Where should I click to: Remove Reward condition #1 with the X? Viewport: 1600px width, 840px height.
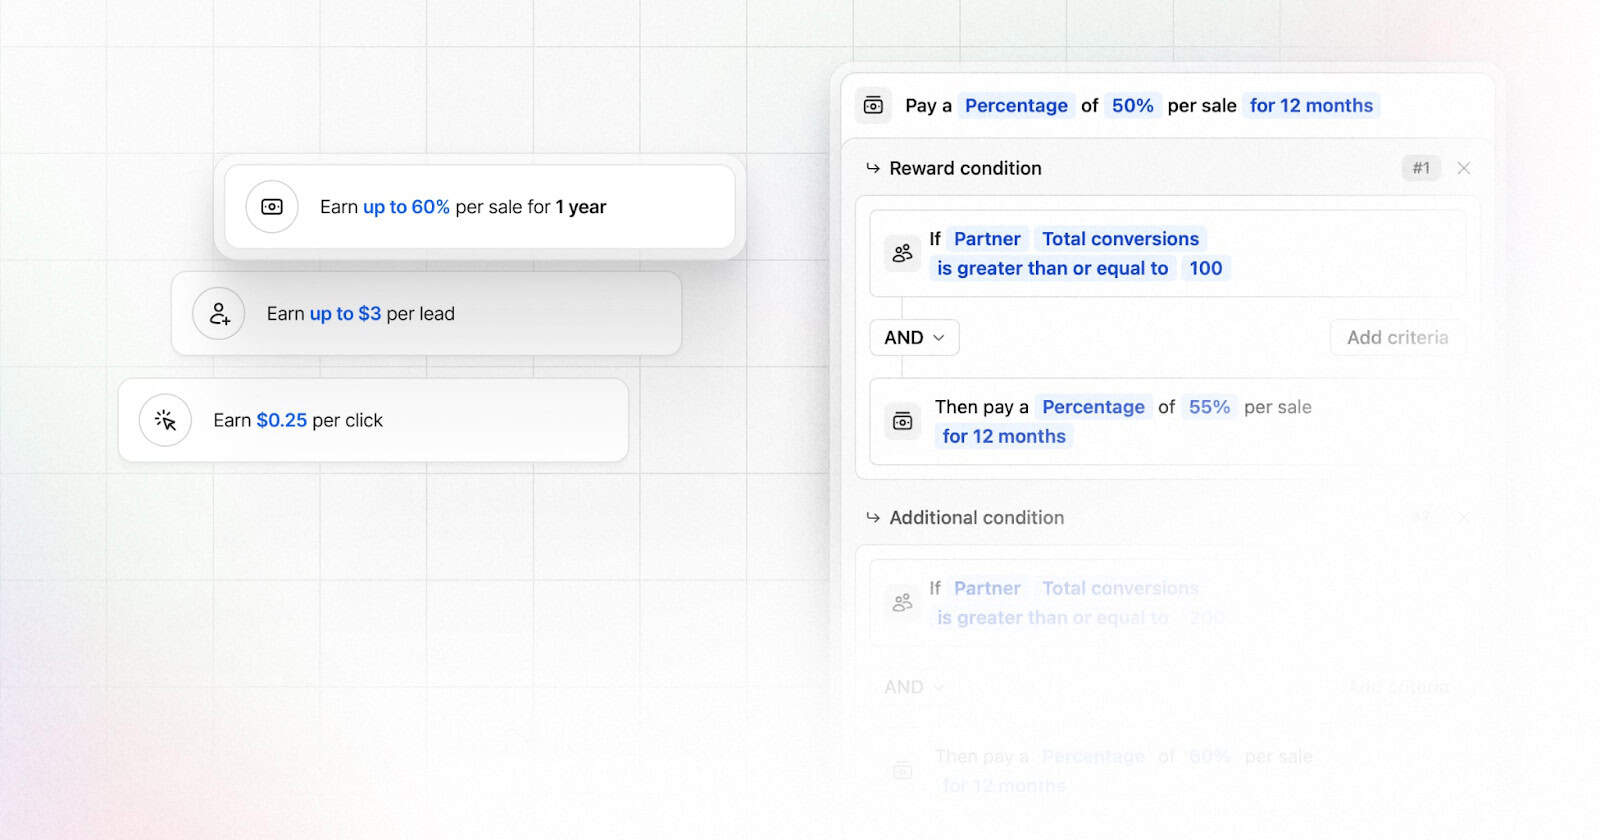click(1464, 168)
